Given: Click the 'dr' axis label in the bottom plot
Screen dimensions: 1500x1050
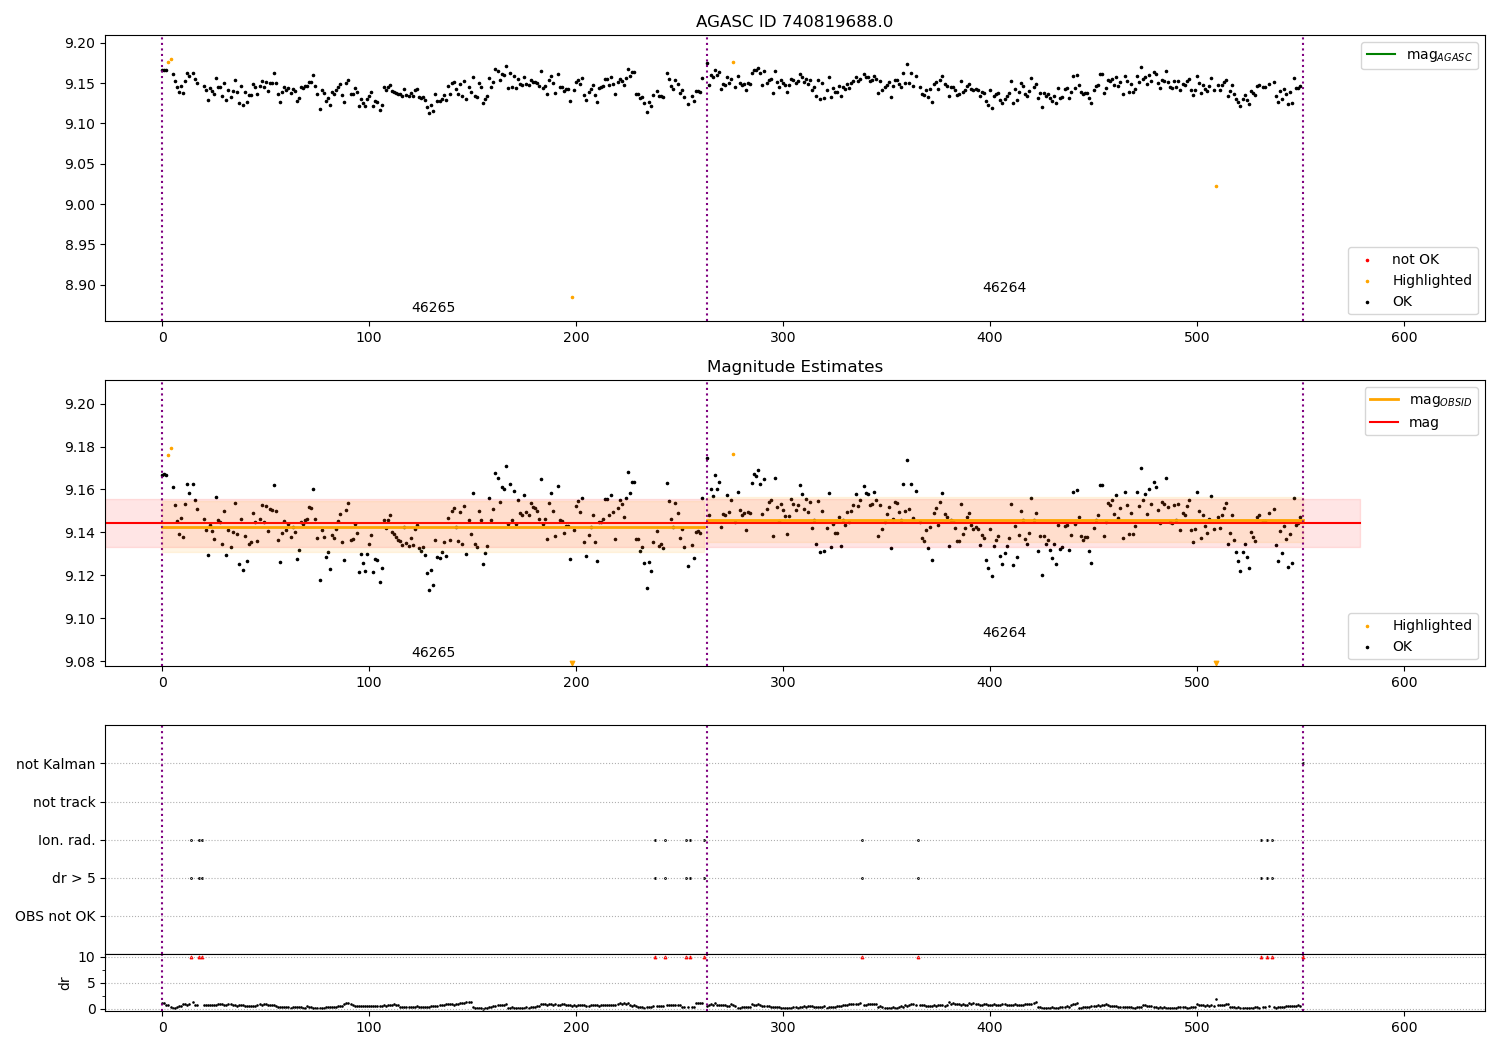Looking at the screenshot, I should point(65,983).
